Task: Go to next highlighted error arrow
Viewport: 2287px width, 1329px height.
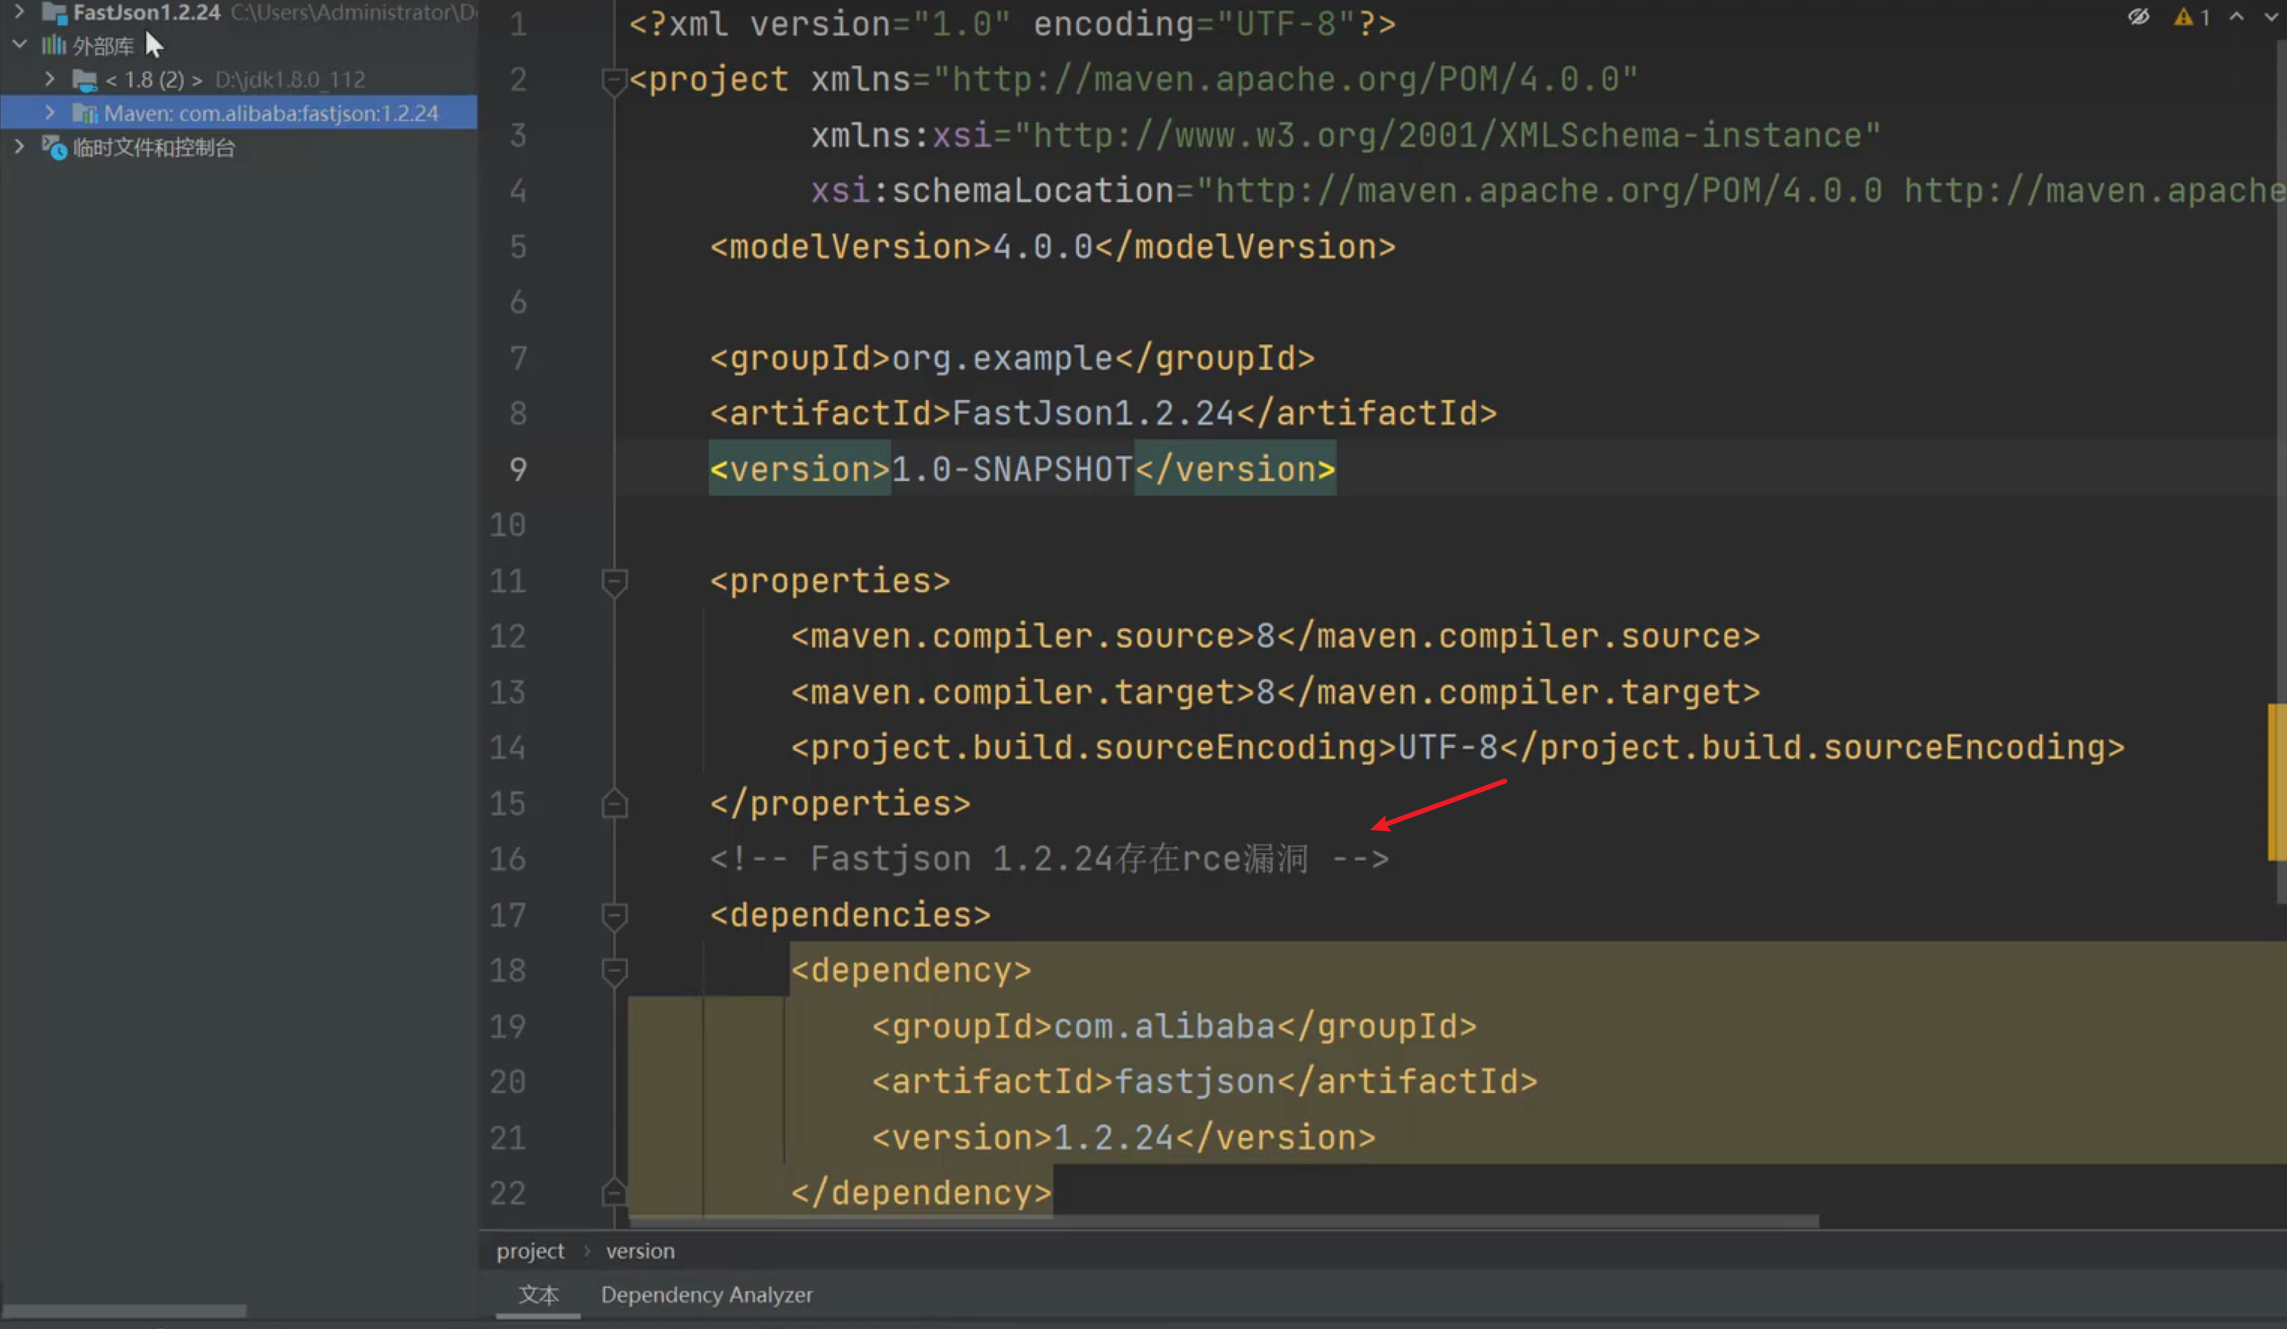Action: (x=2270, y=17)
